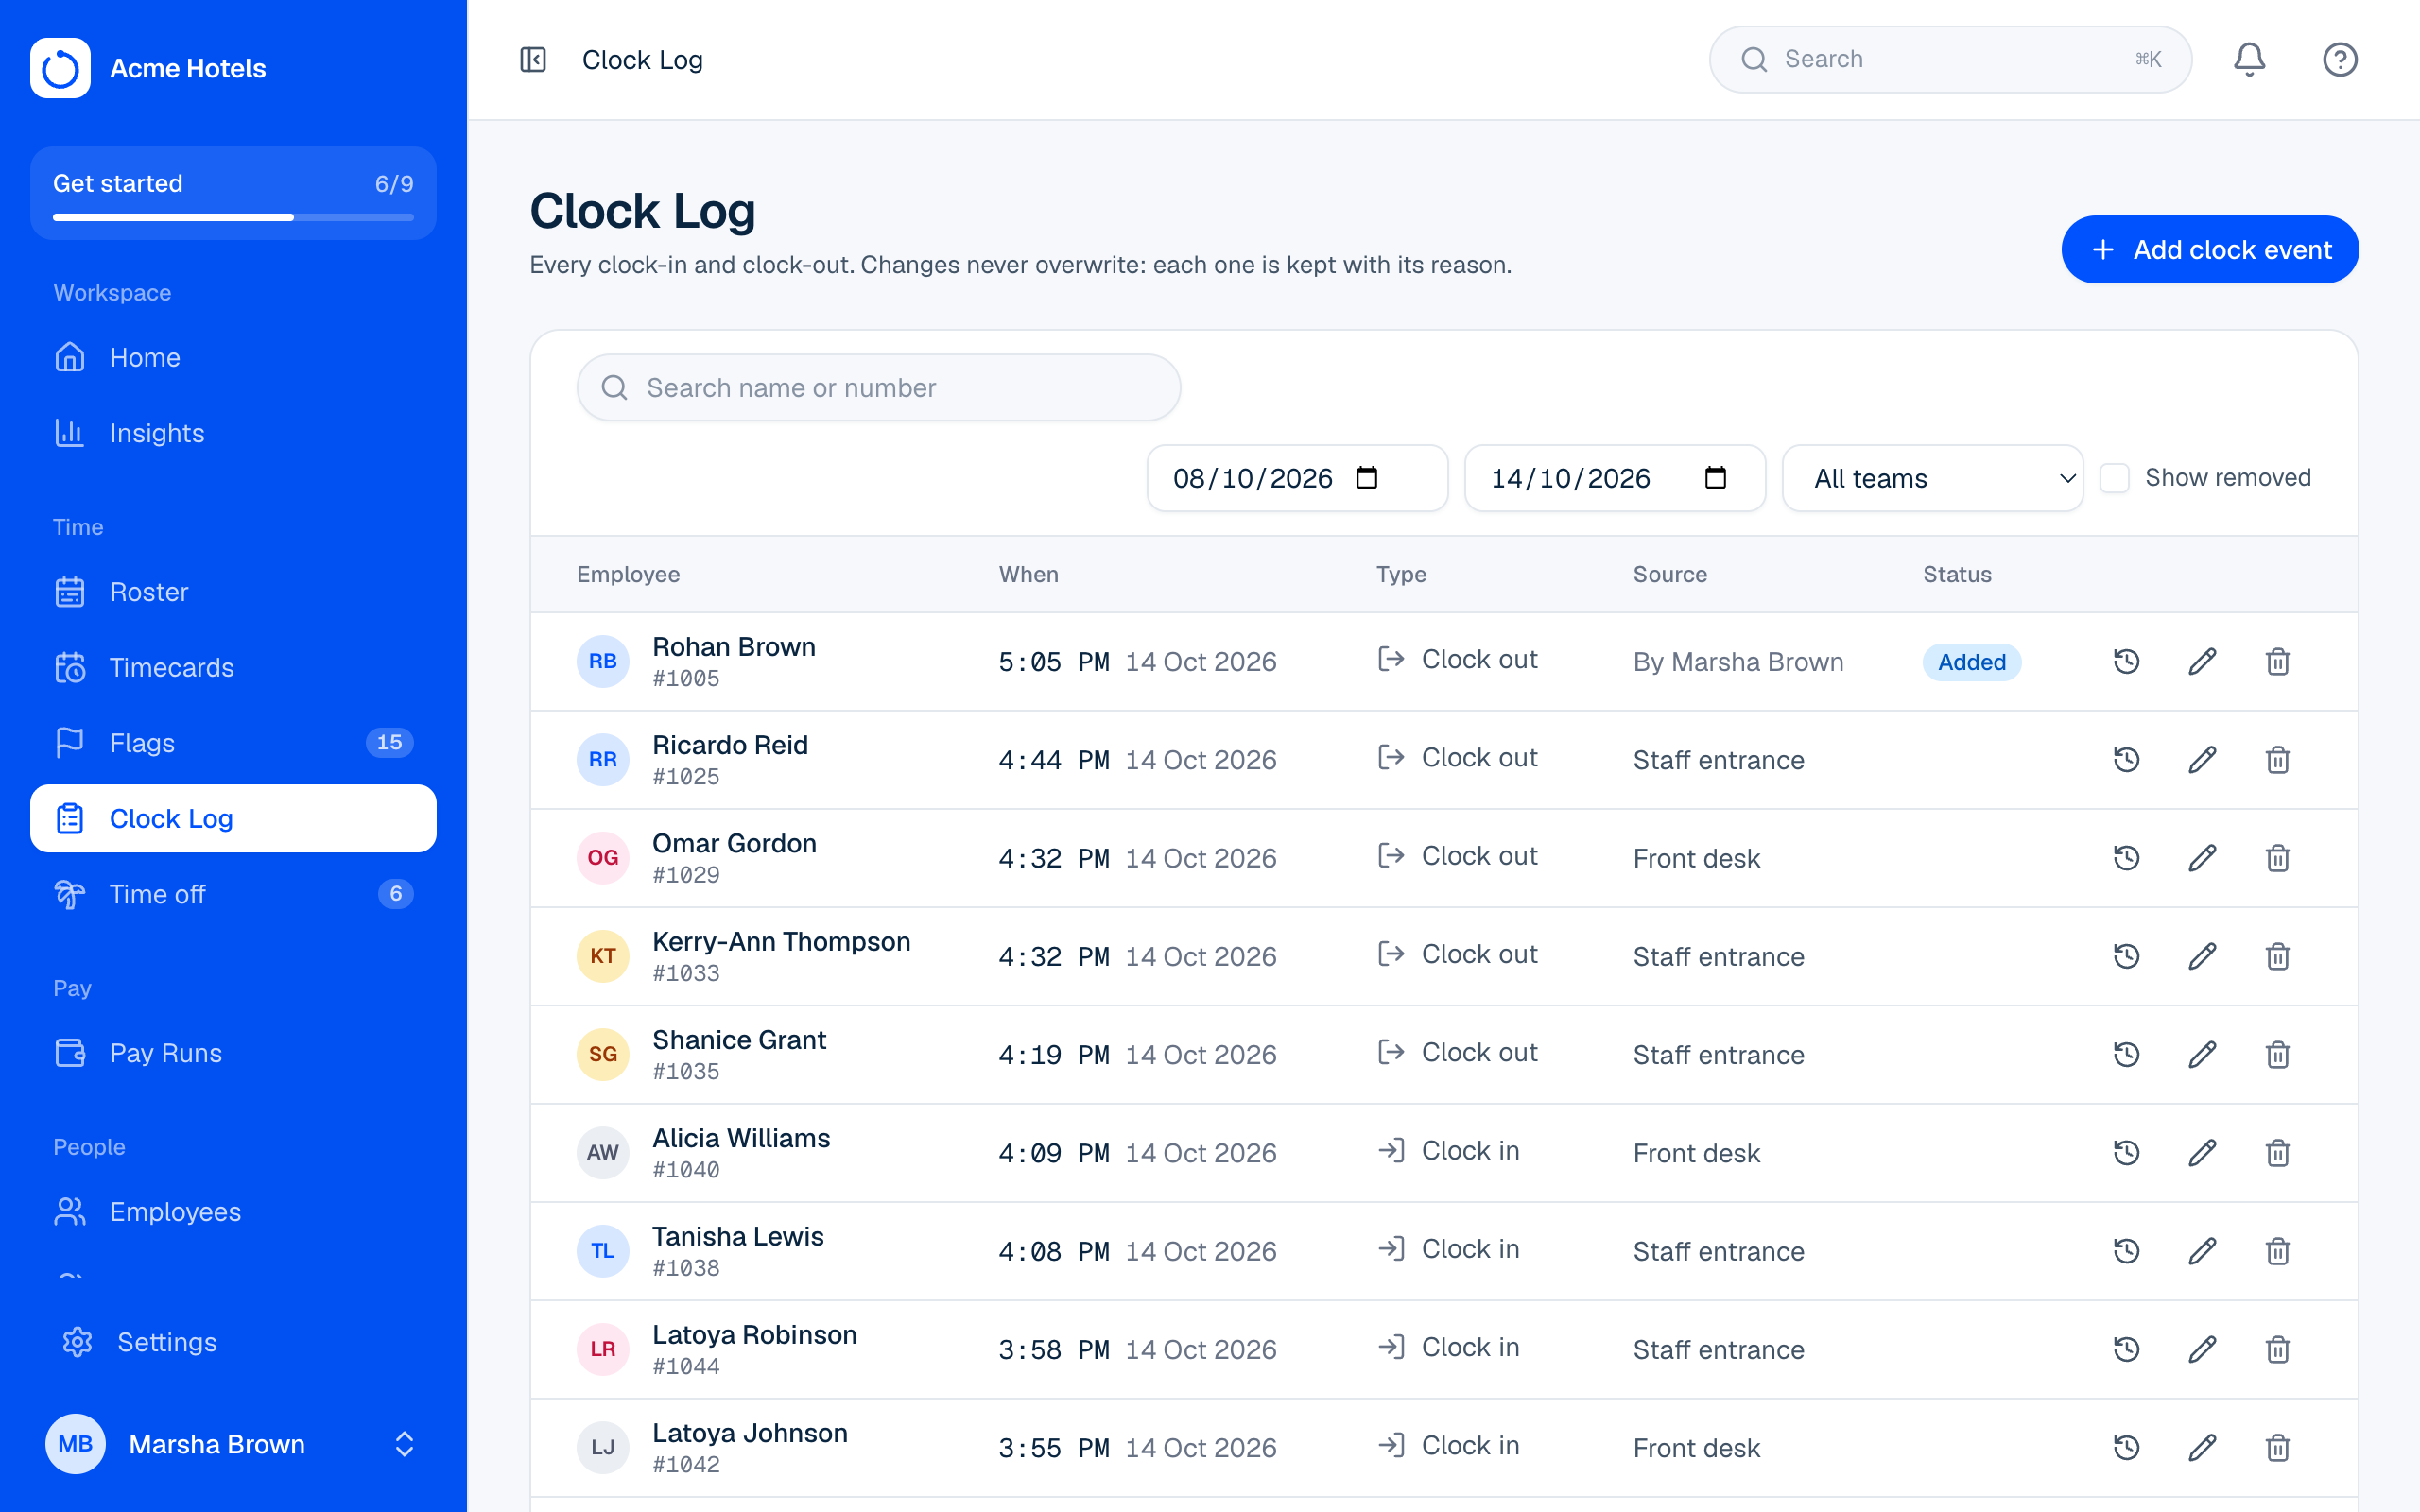Image resolution: width=2420 pixels, height=1512 pixels.
Task: Click the end date field 14/10/2026
Action: [x=1614, y=478]
